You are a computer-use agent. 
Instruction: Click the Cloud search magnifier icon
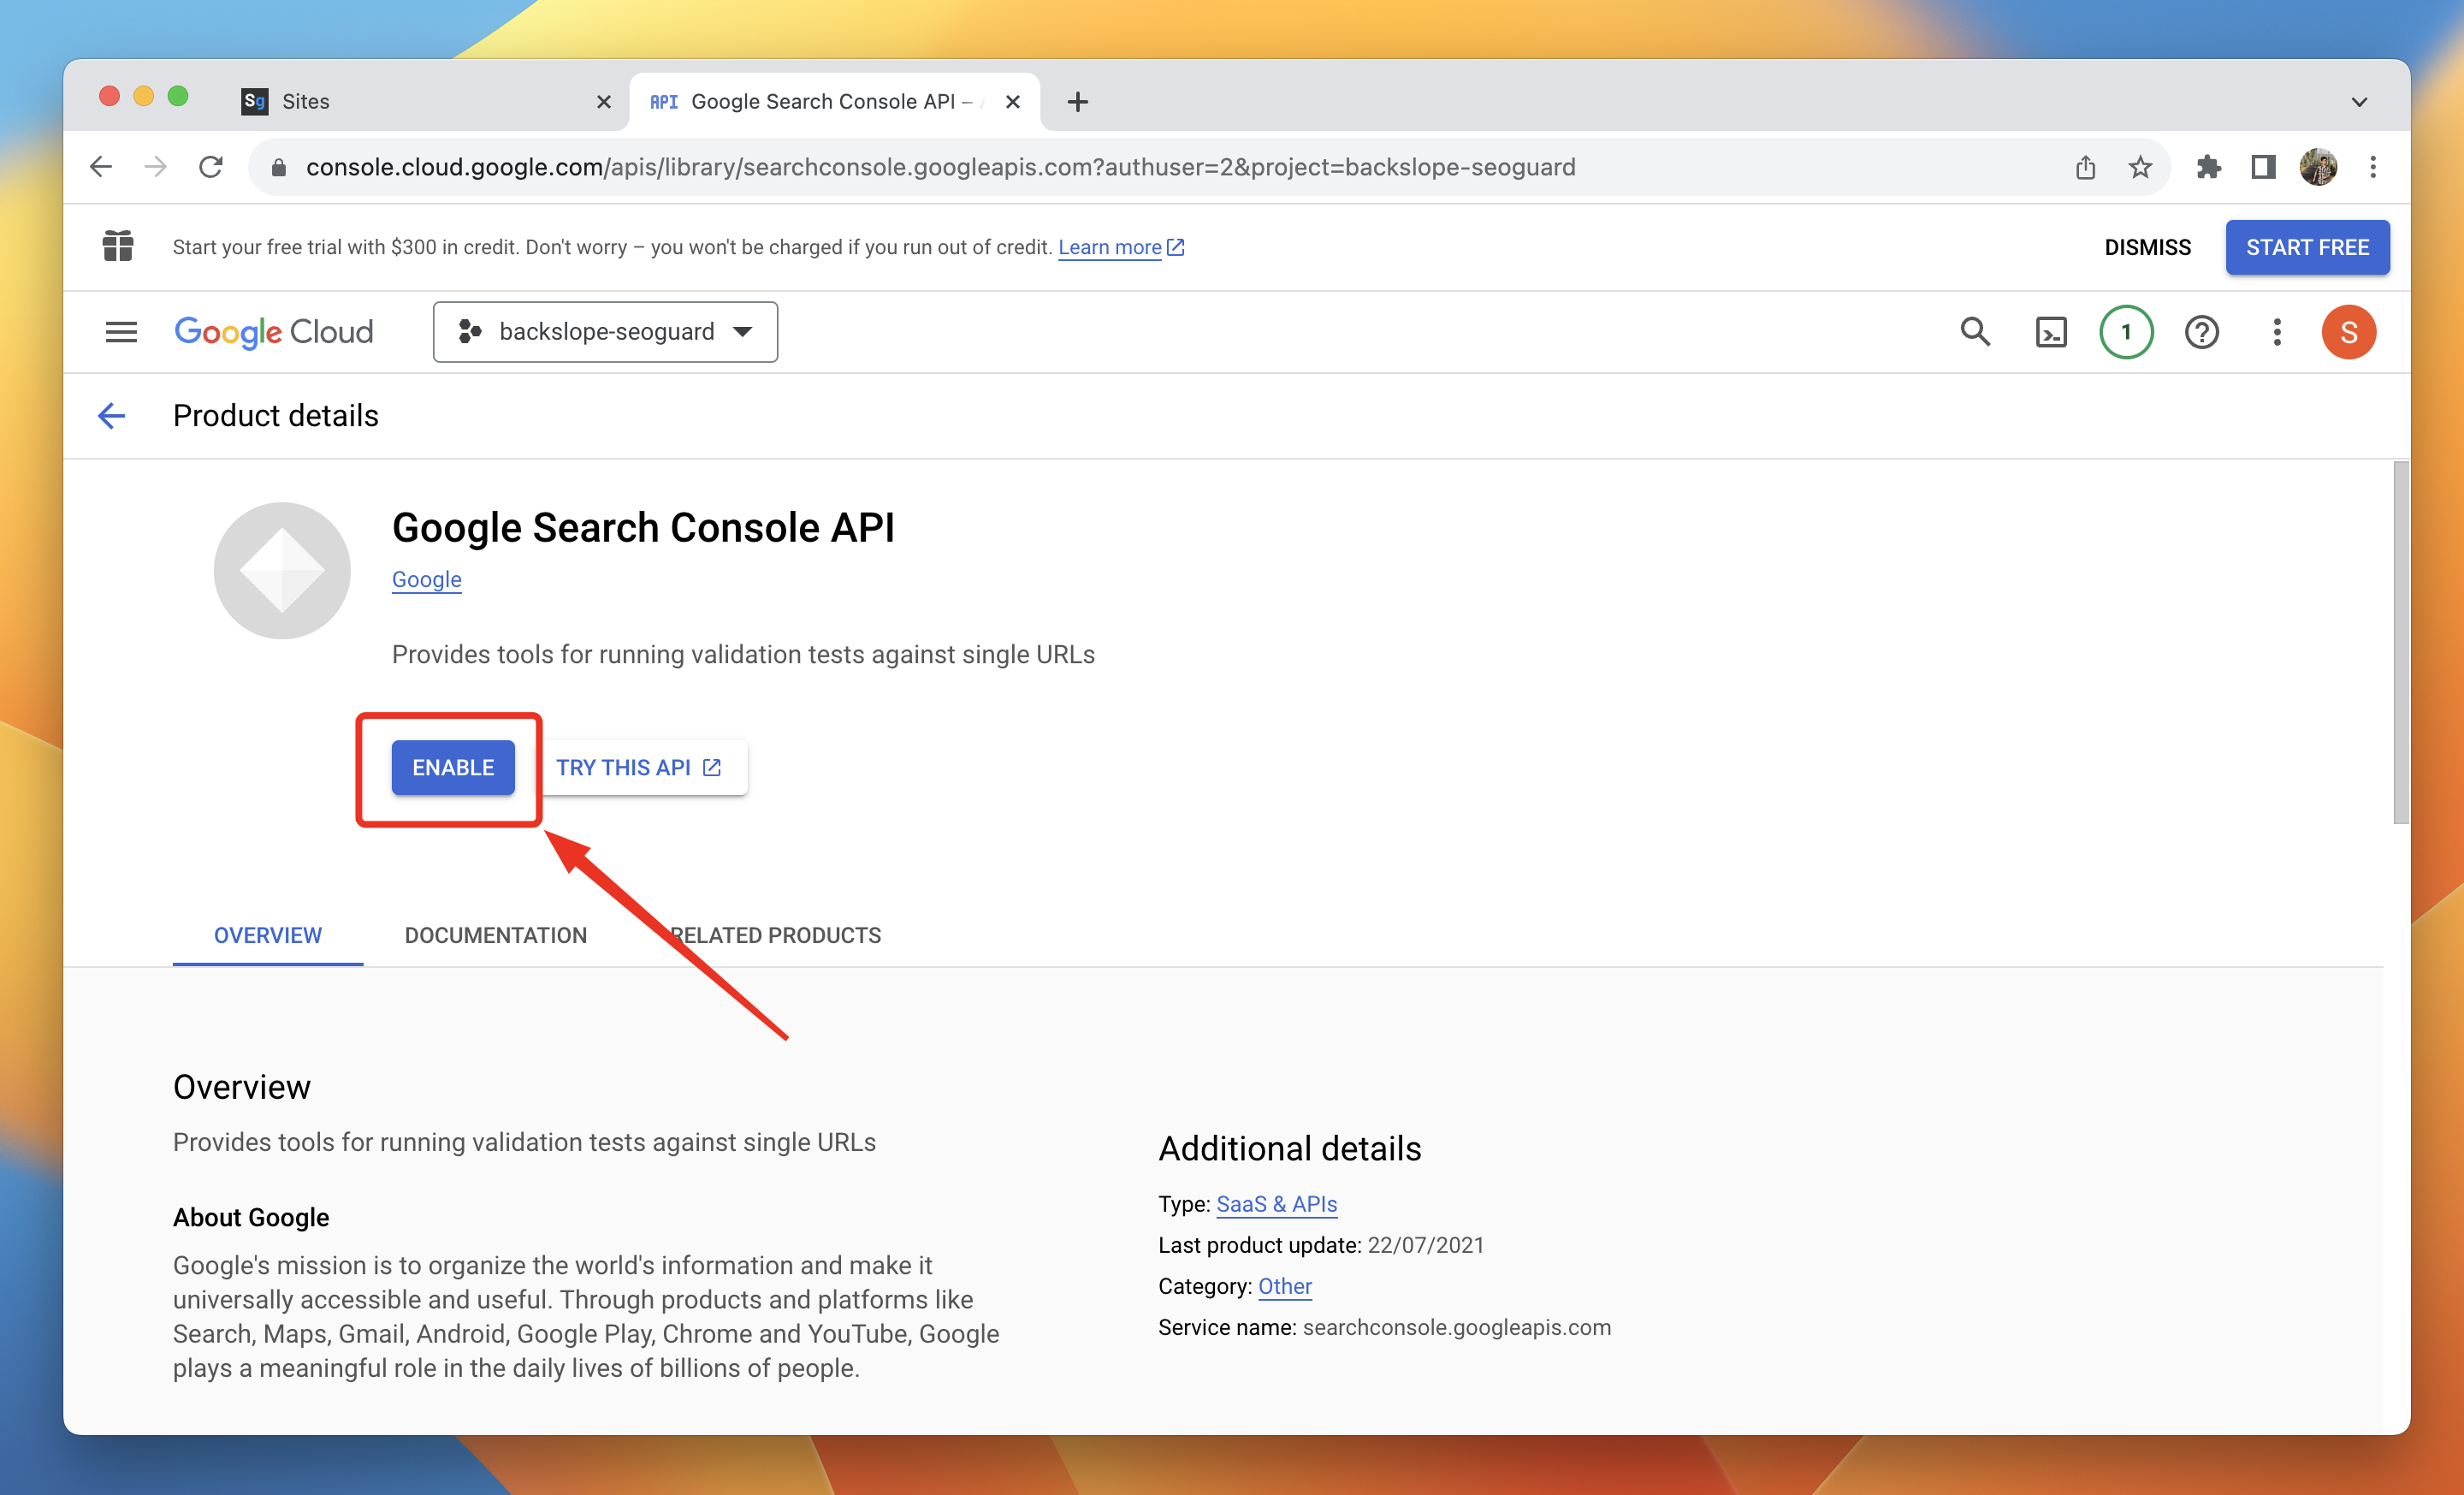click(x=1975, y=332)
